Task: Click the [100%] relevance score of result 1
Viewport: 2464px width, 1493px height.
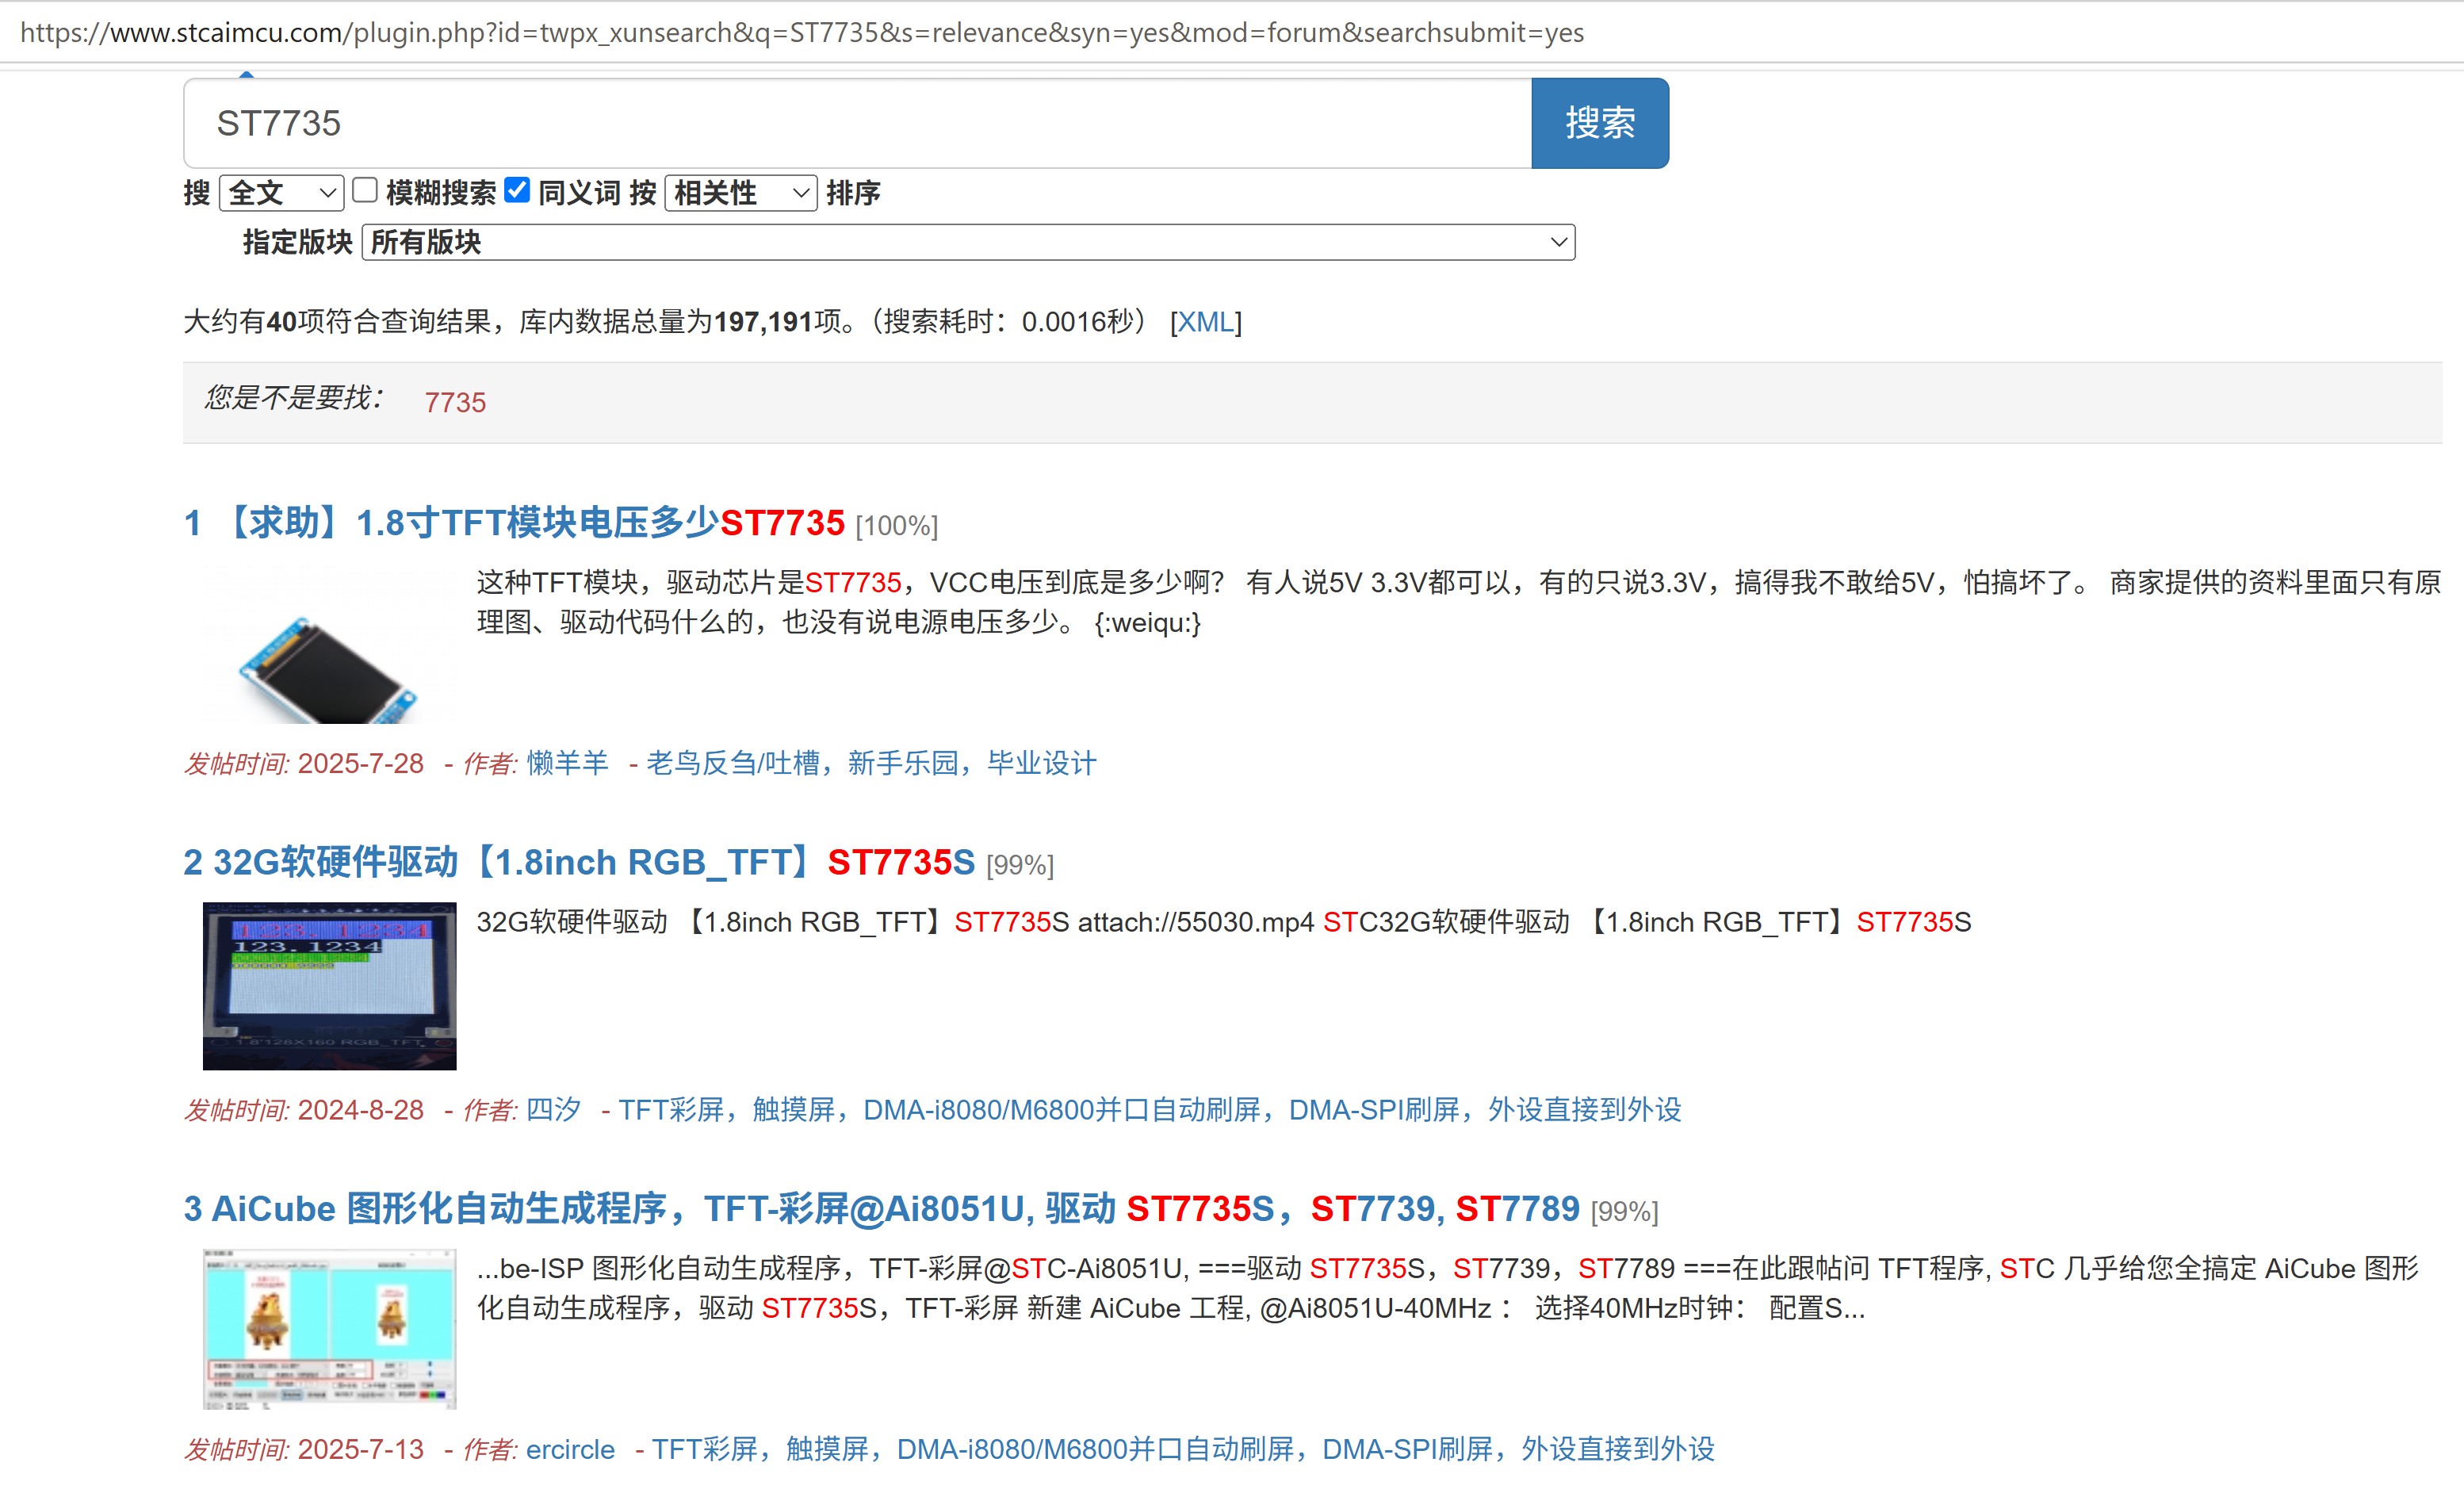Action: click(897, 526)
